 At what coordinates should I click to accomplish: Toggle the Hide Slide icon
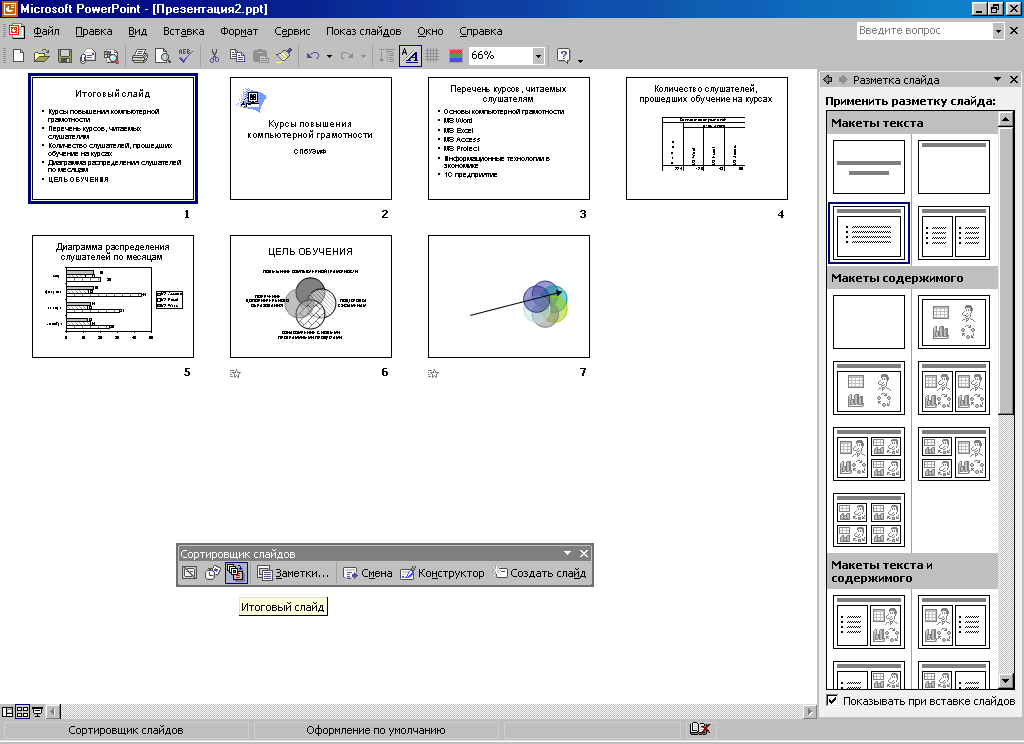[189, 573]
